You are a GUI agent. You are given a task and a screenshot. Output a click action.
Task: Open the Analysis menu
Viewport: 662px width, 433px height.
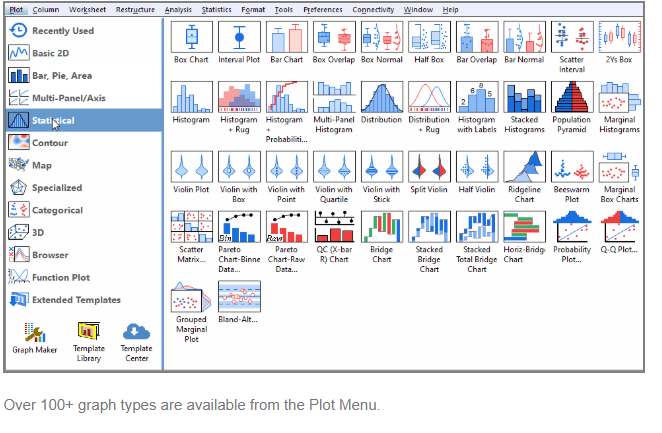[178, 9]
